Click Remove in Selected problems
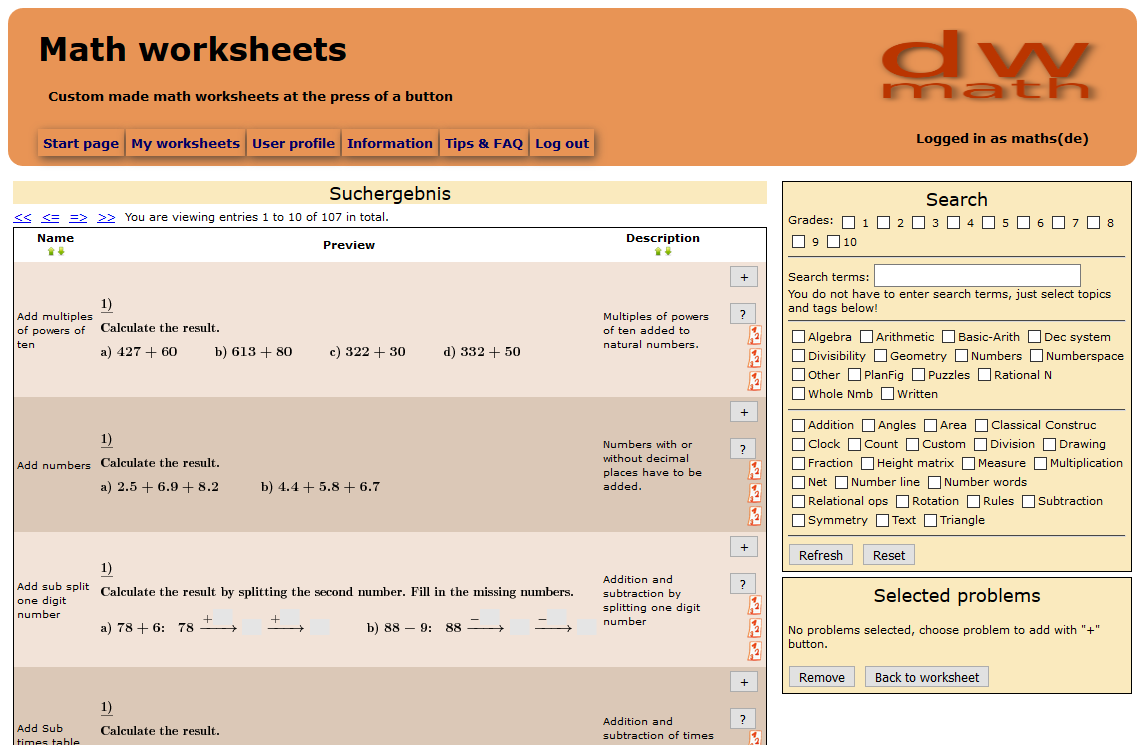Screen dimensions: 1145x745 (822, 677)
